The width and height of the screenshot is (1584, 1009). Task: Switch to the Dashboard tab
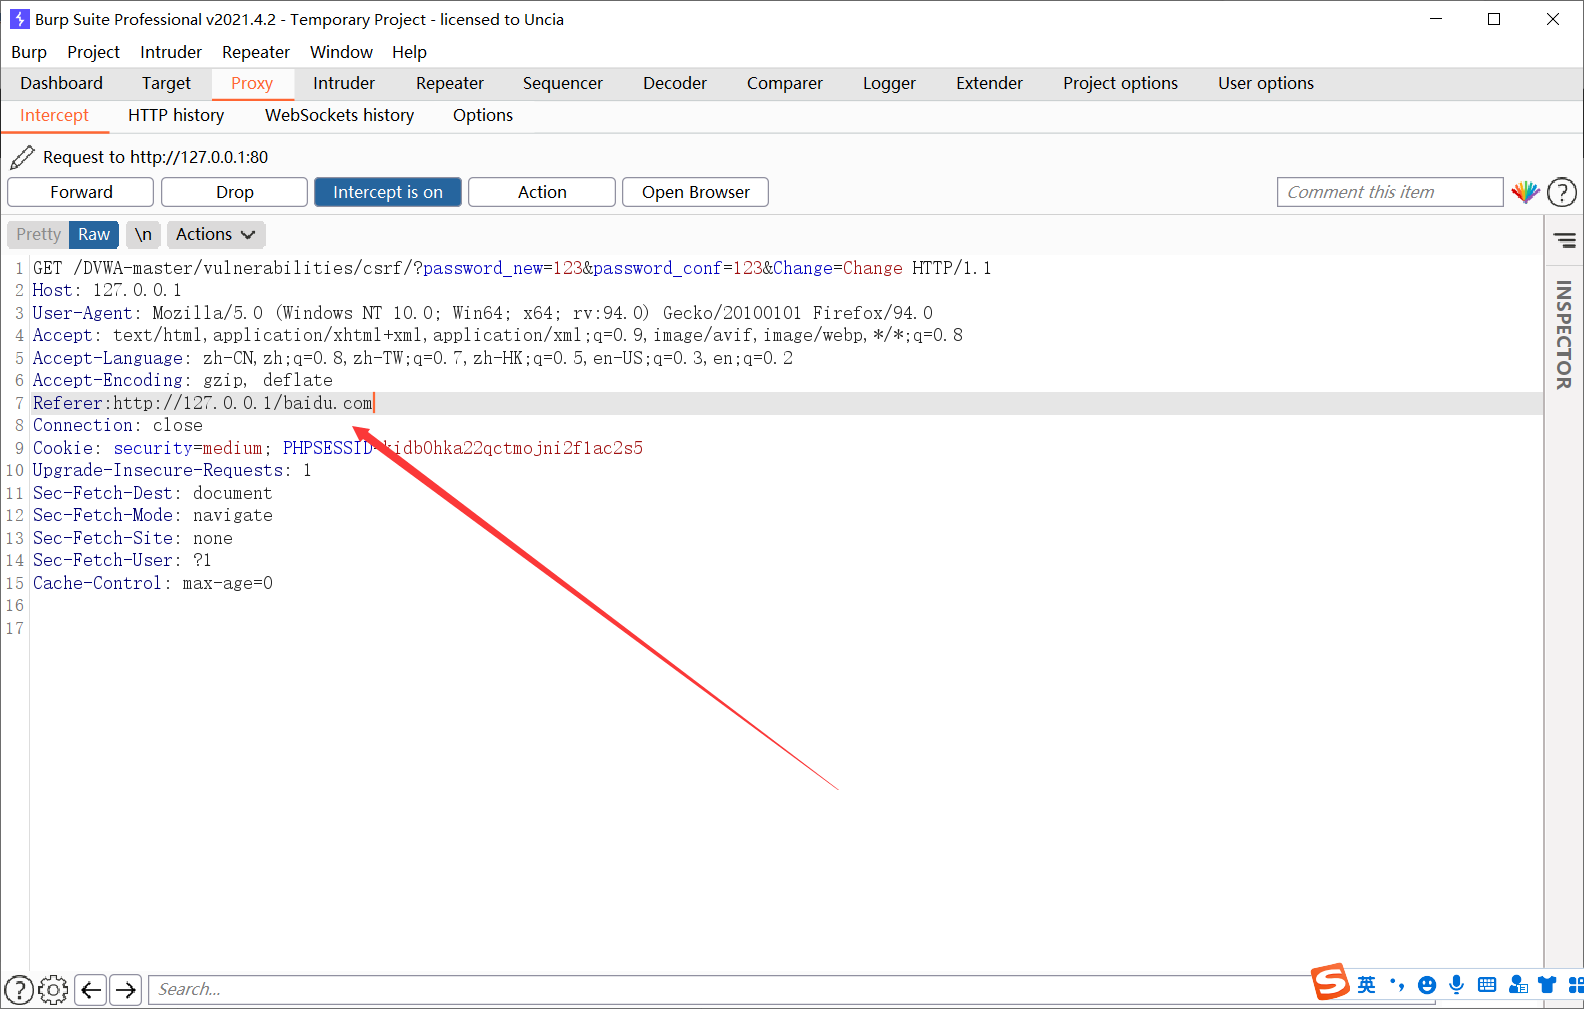click(x=61, y=83)
